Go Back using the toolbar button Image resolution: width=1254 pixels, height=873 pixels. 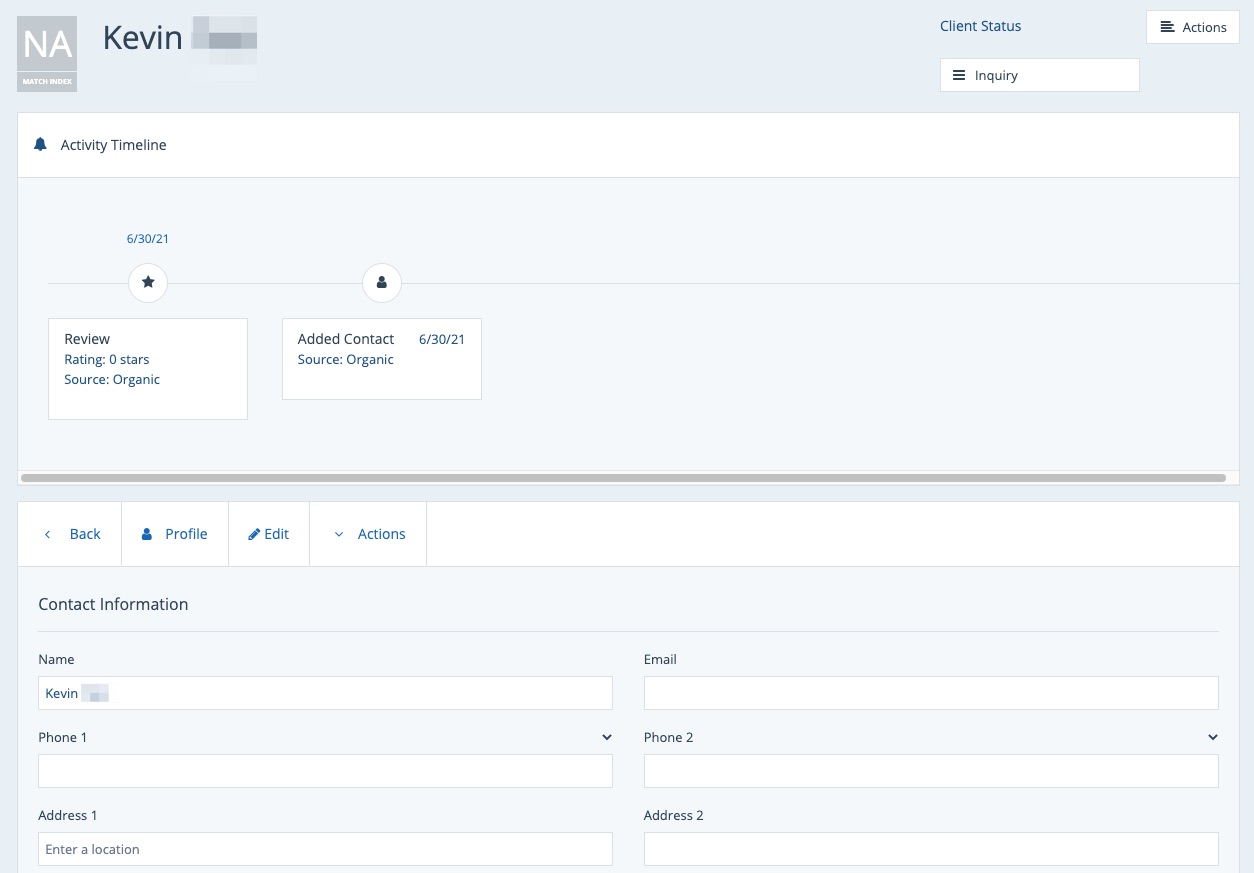click(71, 534)
